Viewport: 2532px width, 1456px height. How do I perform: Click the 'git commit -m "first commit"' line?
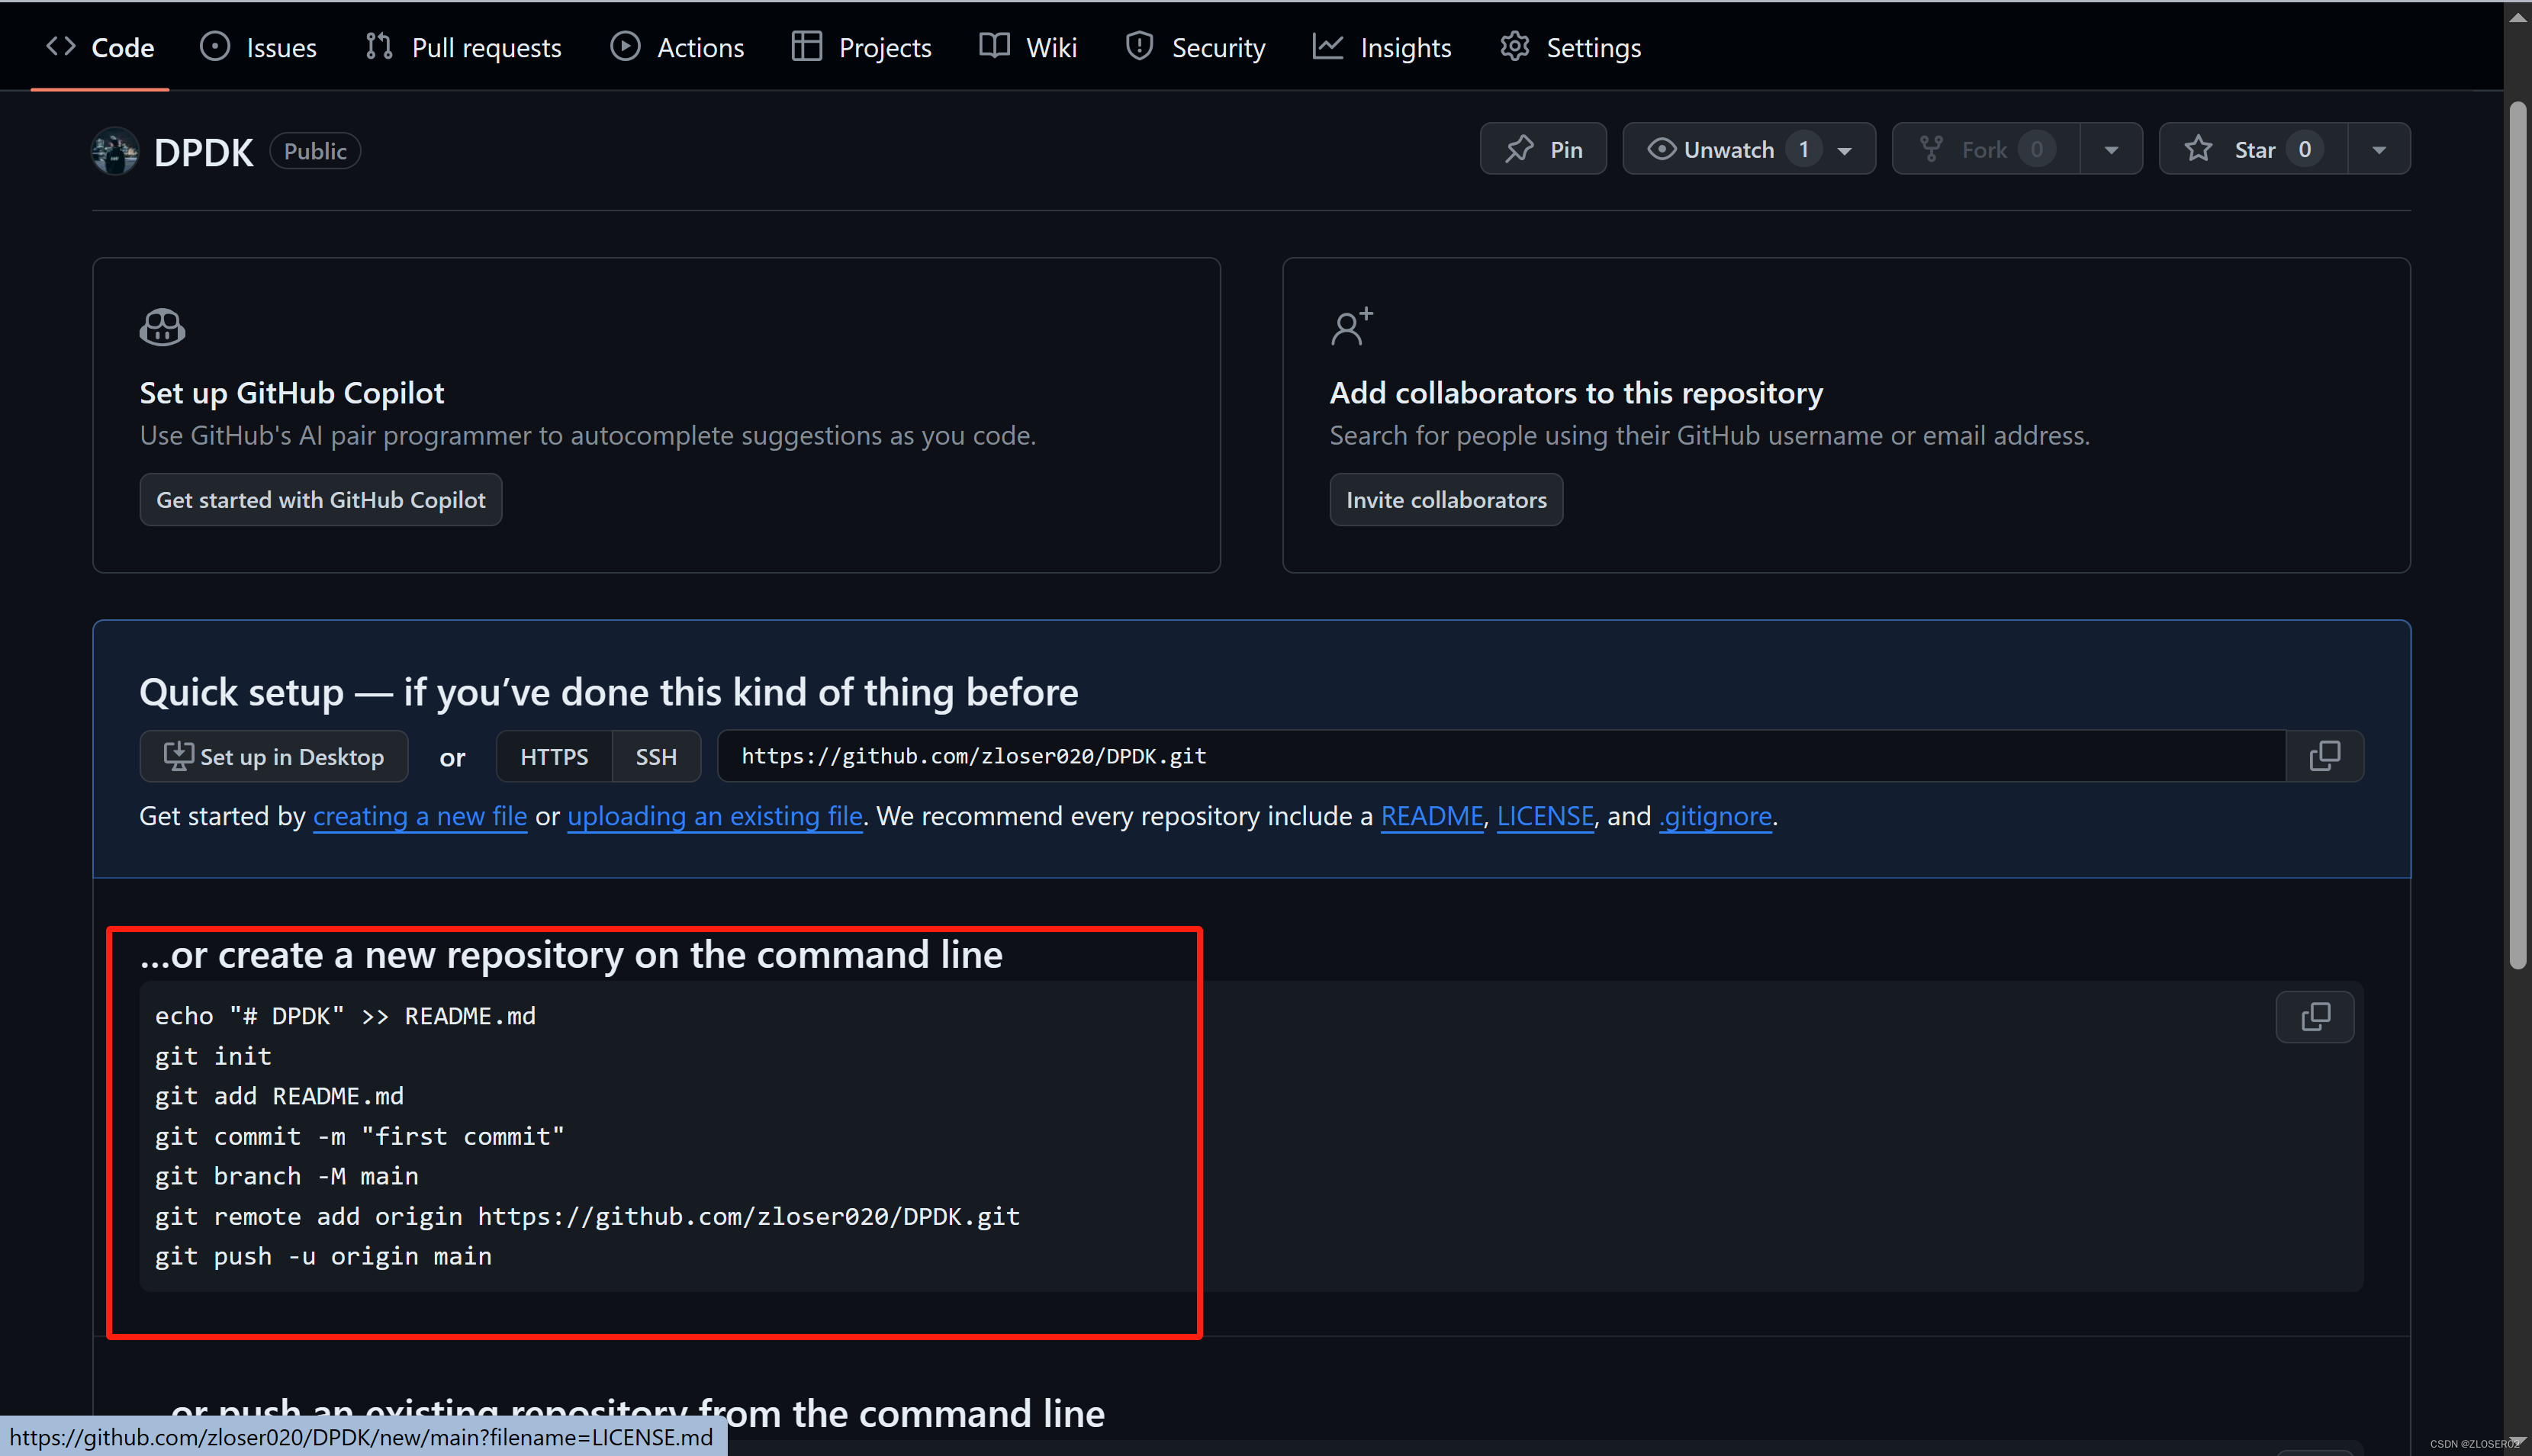point(360,1136)
